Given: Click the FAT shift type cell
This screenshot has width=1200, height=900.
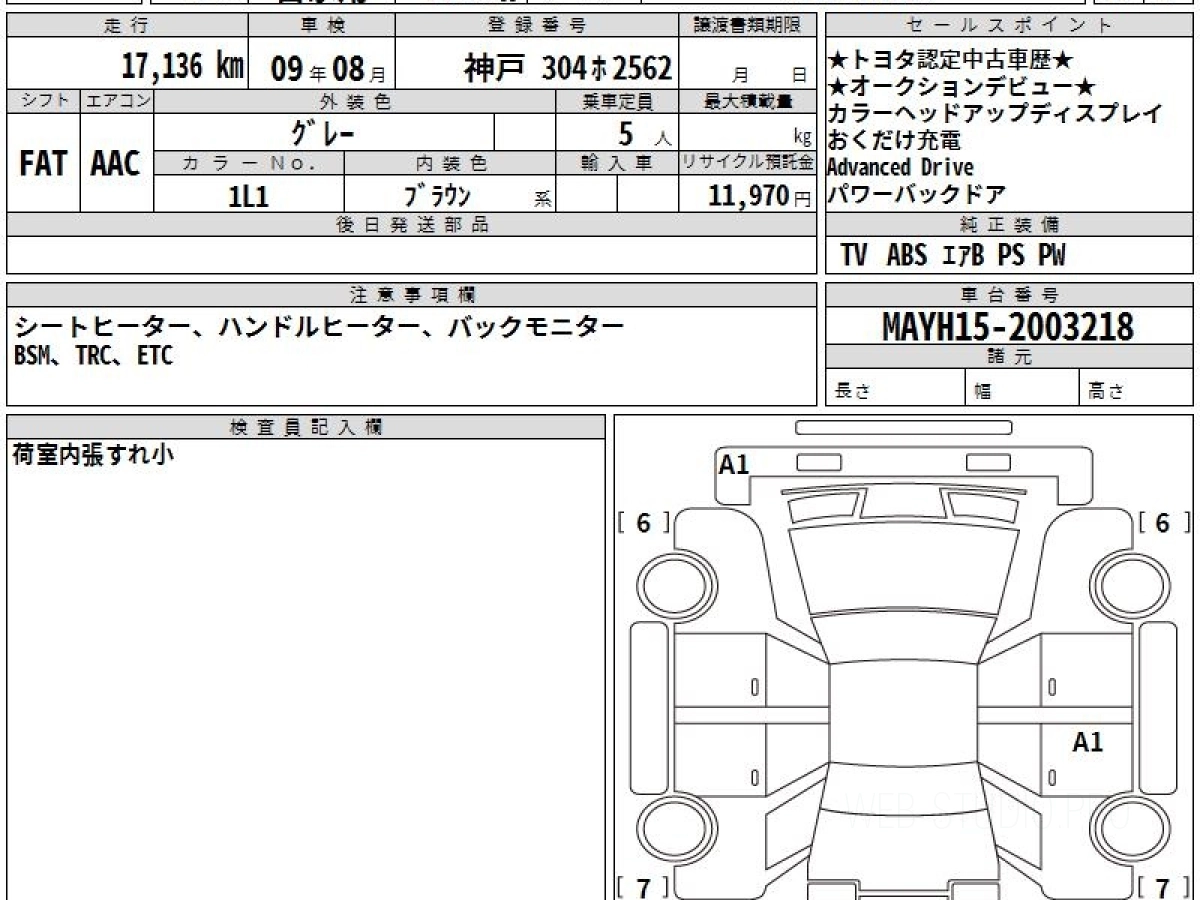Looking at the screenshot, I should tap(43, 163).
